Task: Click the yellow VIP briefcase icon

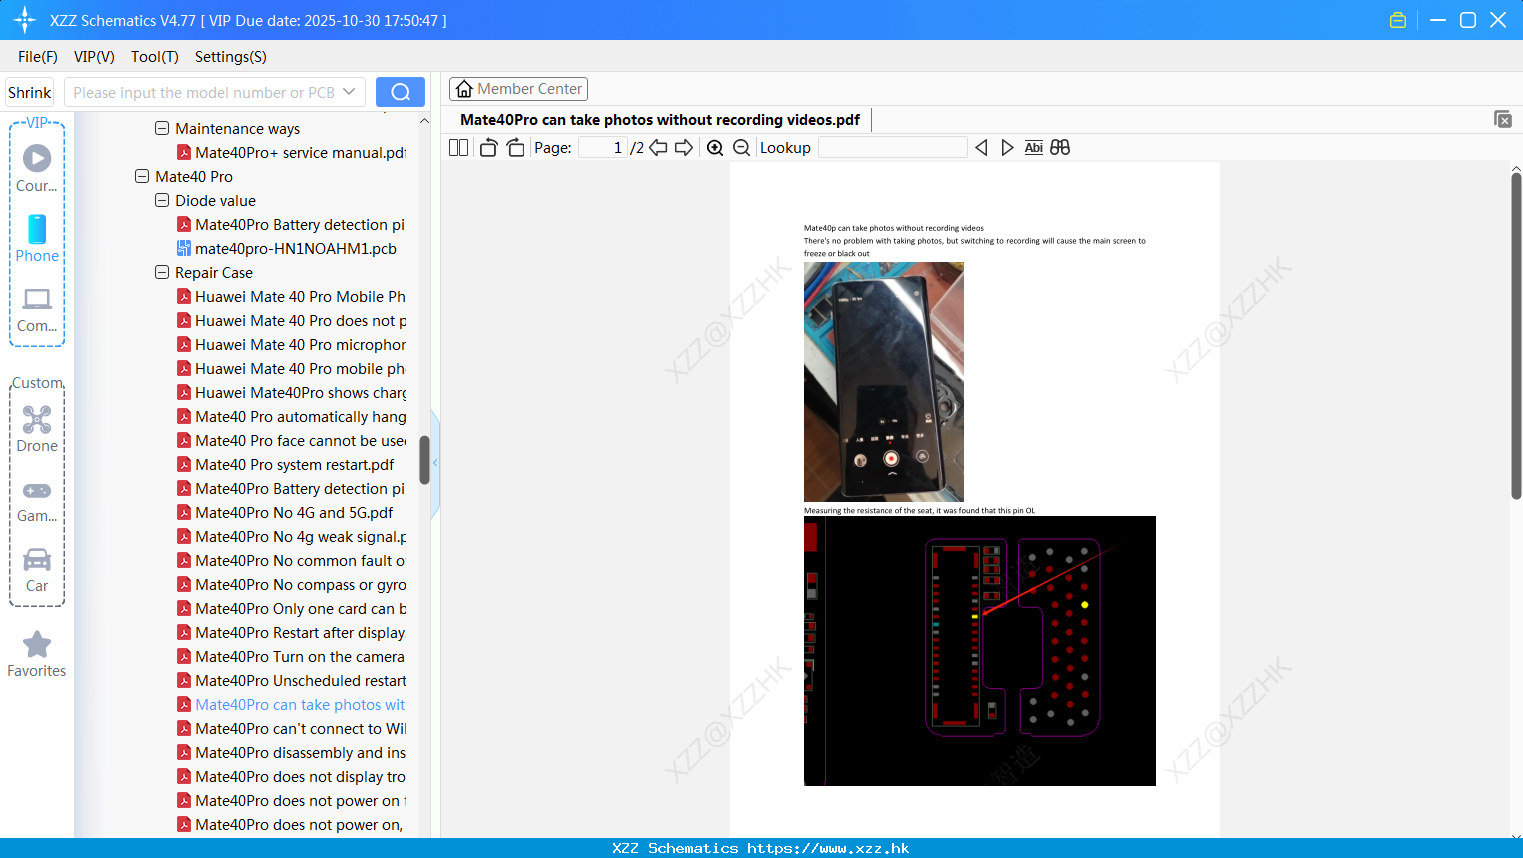Action: (1398, 20)
